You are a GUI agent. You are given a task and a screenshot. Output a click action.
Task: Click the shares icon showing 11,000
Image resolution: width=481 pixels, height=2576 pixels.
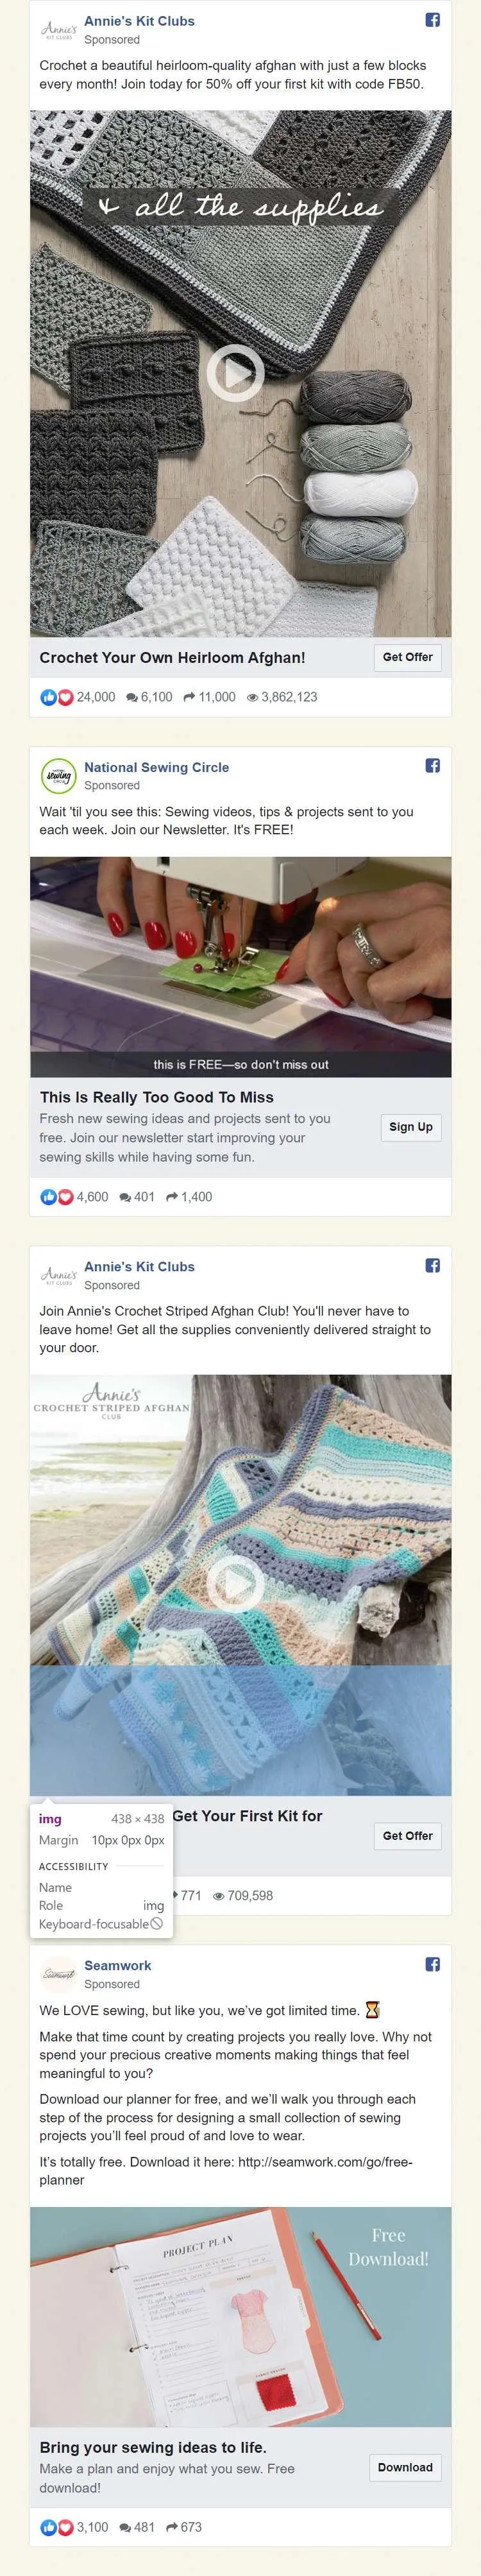[x=189, y=697]
